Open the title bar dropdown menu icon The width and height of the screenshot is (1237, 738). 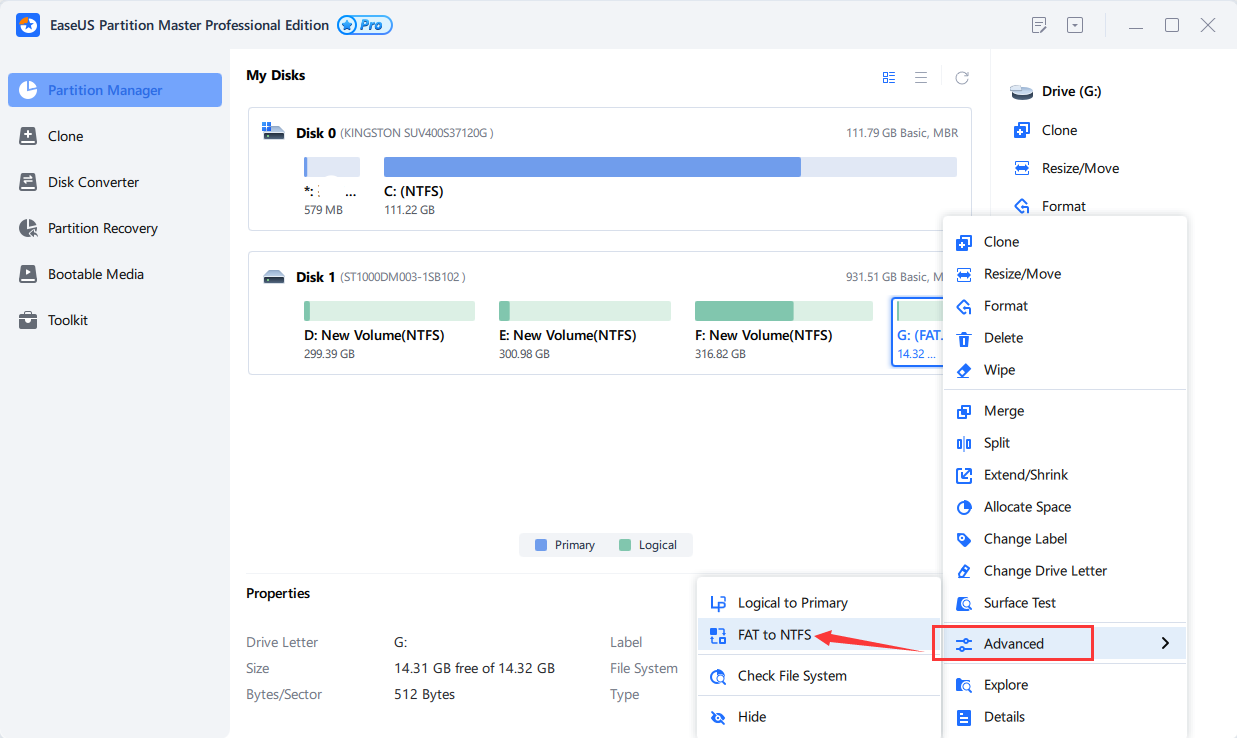click(x=1075, y=25)
